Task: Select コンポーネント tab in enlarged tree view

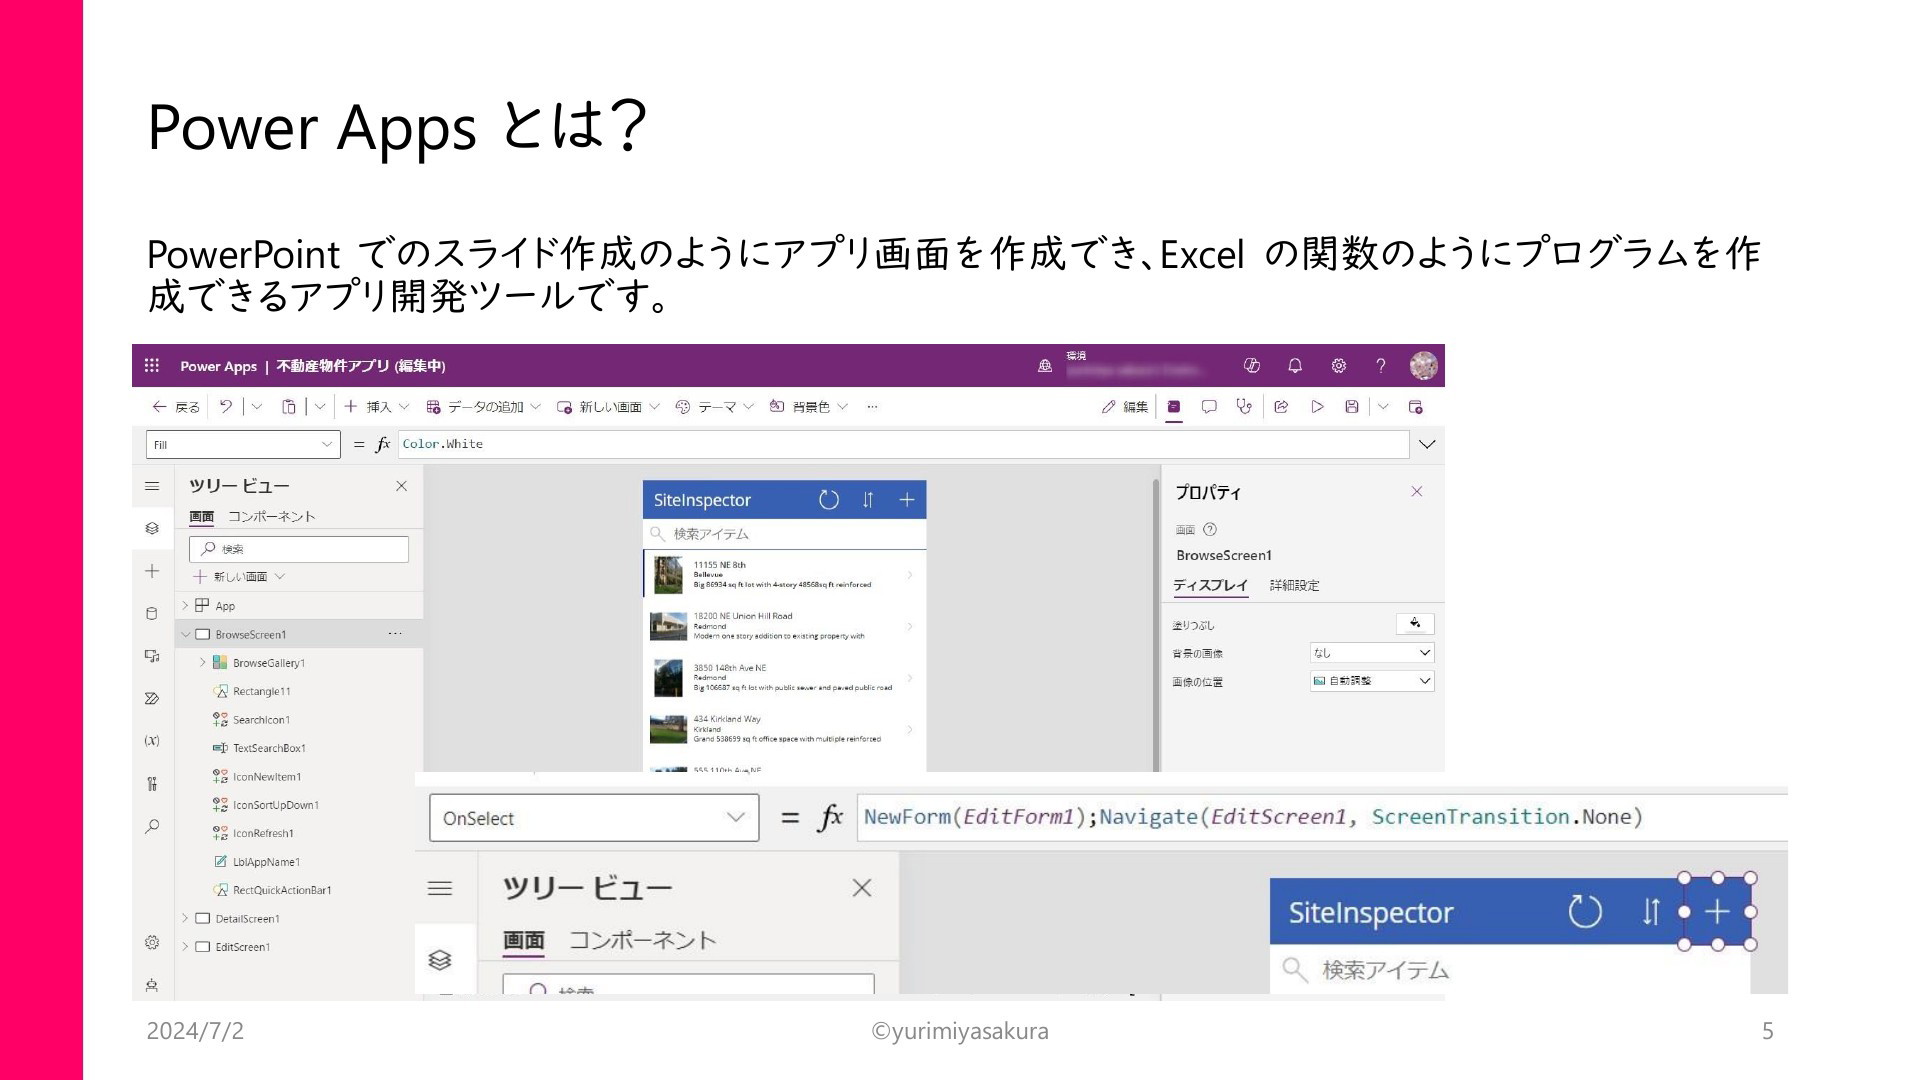Action: (x=643, y=940)
